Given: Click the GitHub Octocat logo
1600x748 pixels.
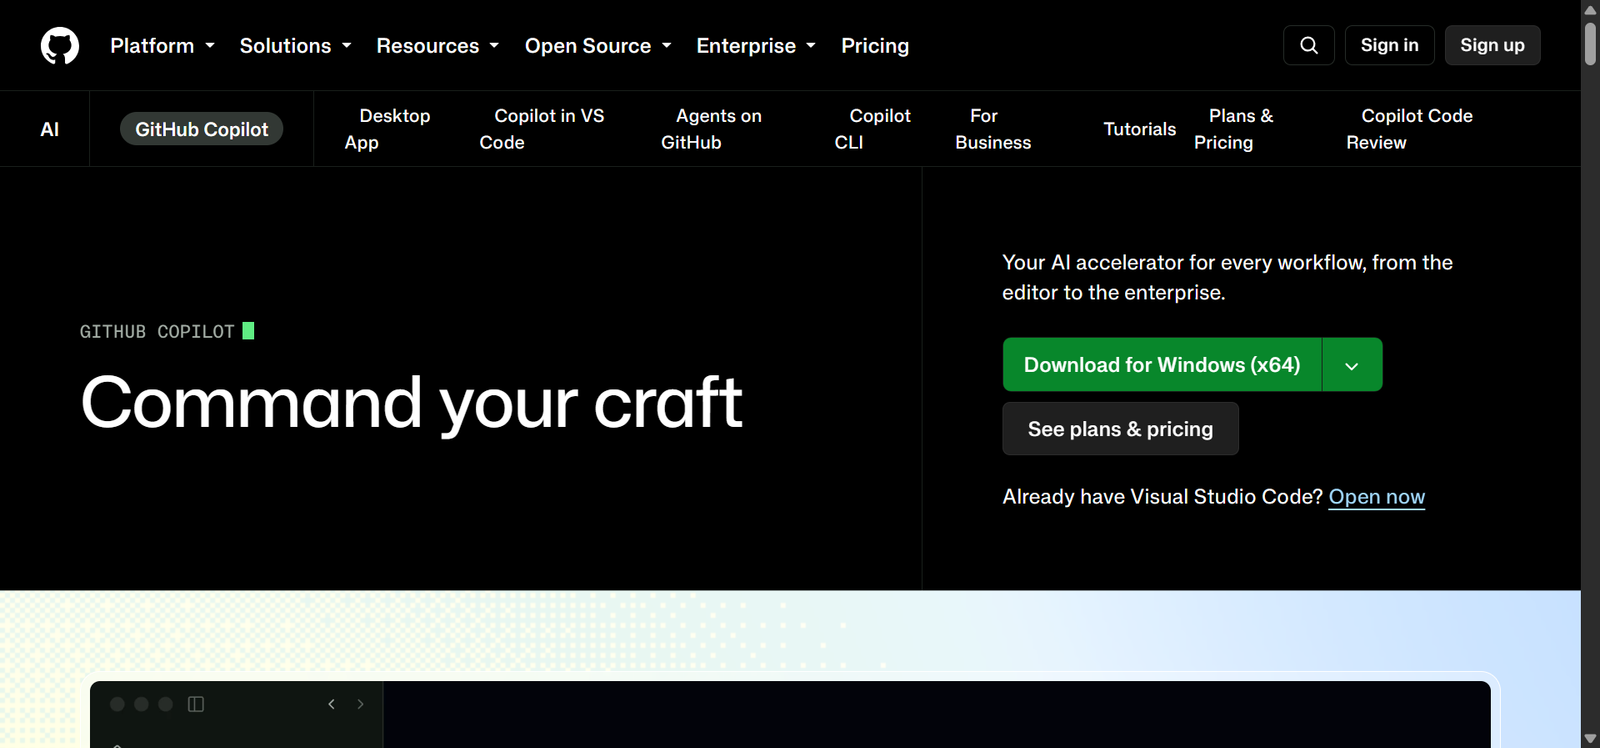Looking at the screenshot, I should 60,46.
